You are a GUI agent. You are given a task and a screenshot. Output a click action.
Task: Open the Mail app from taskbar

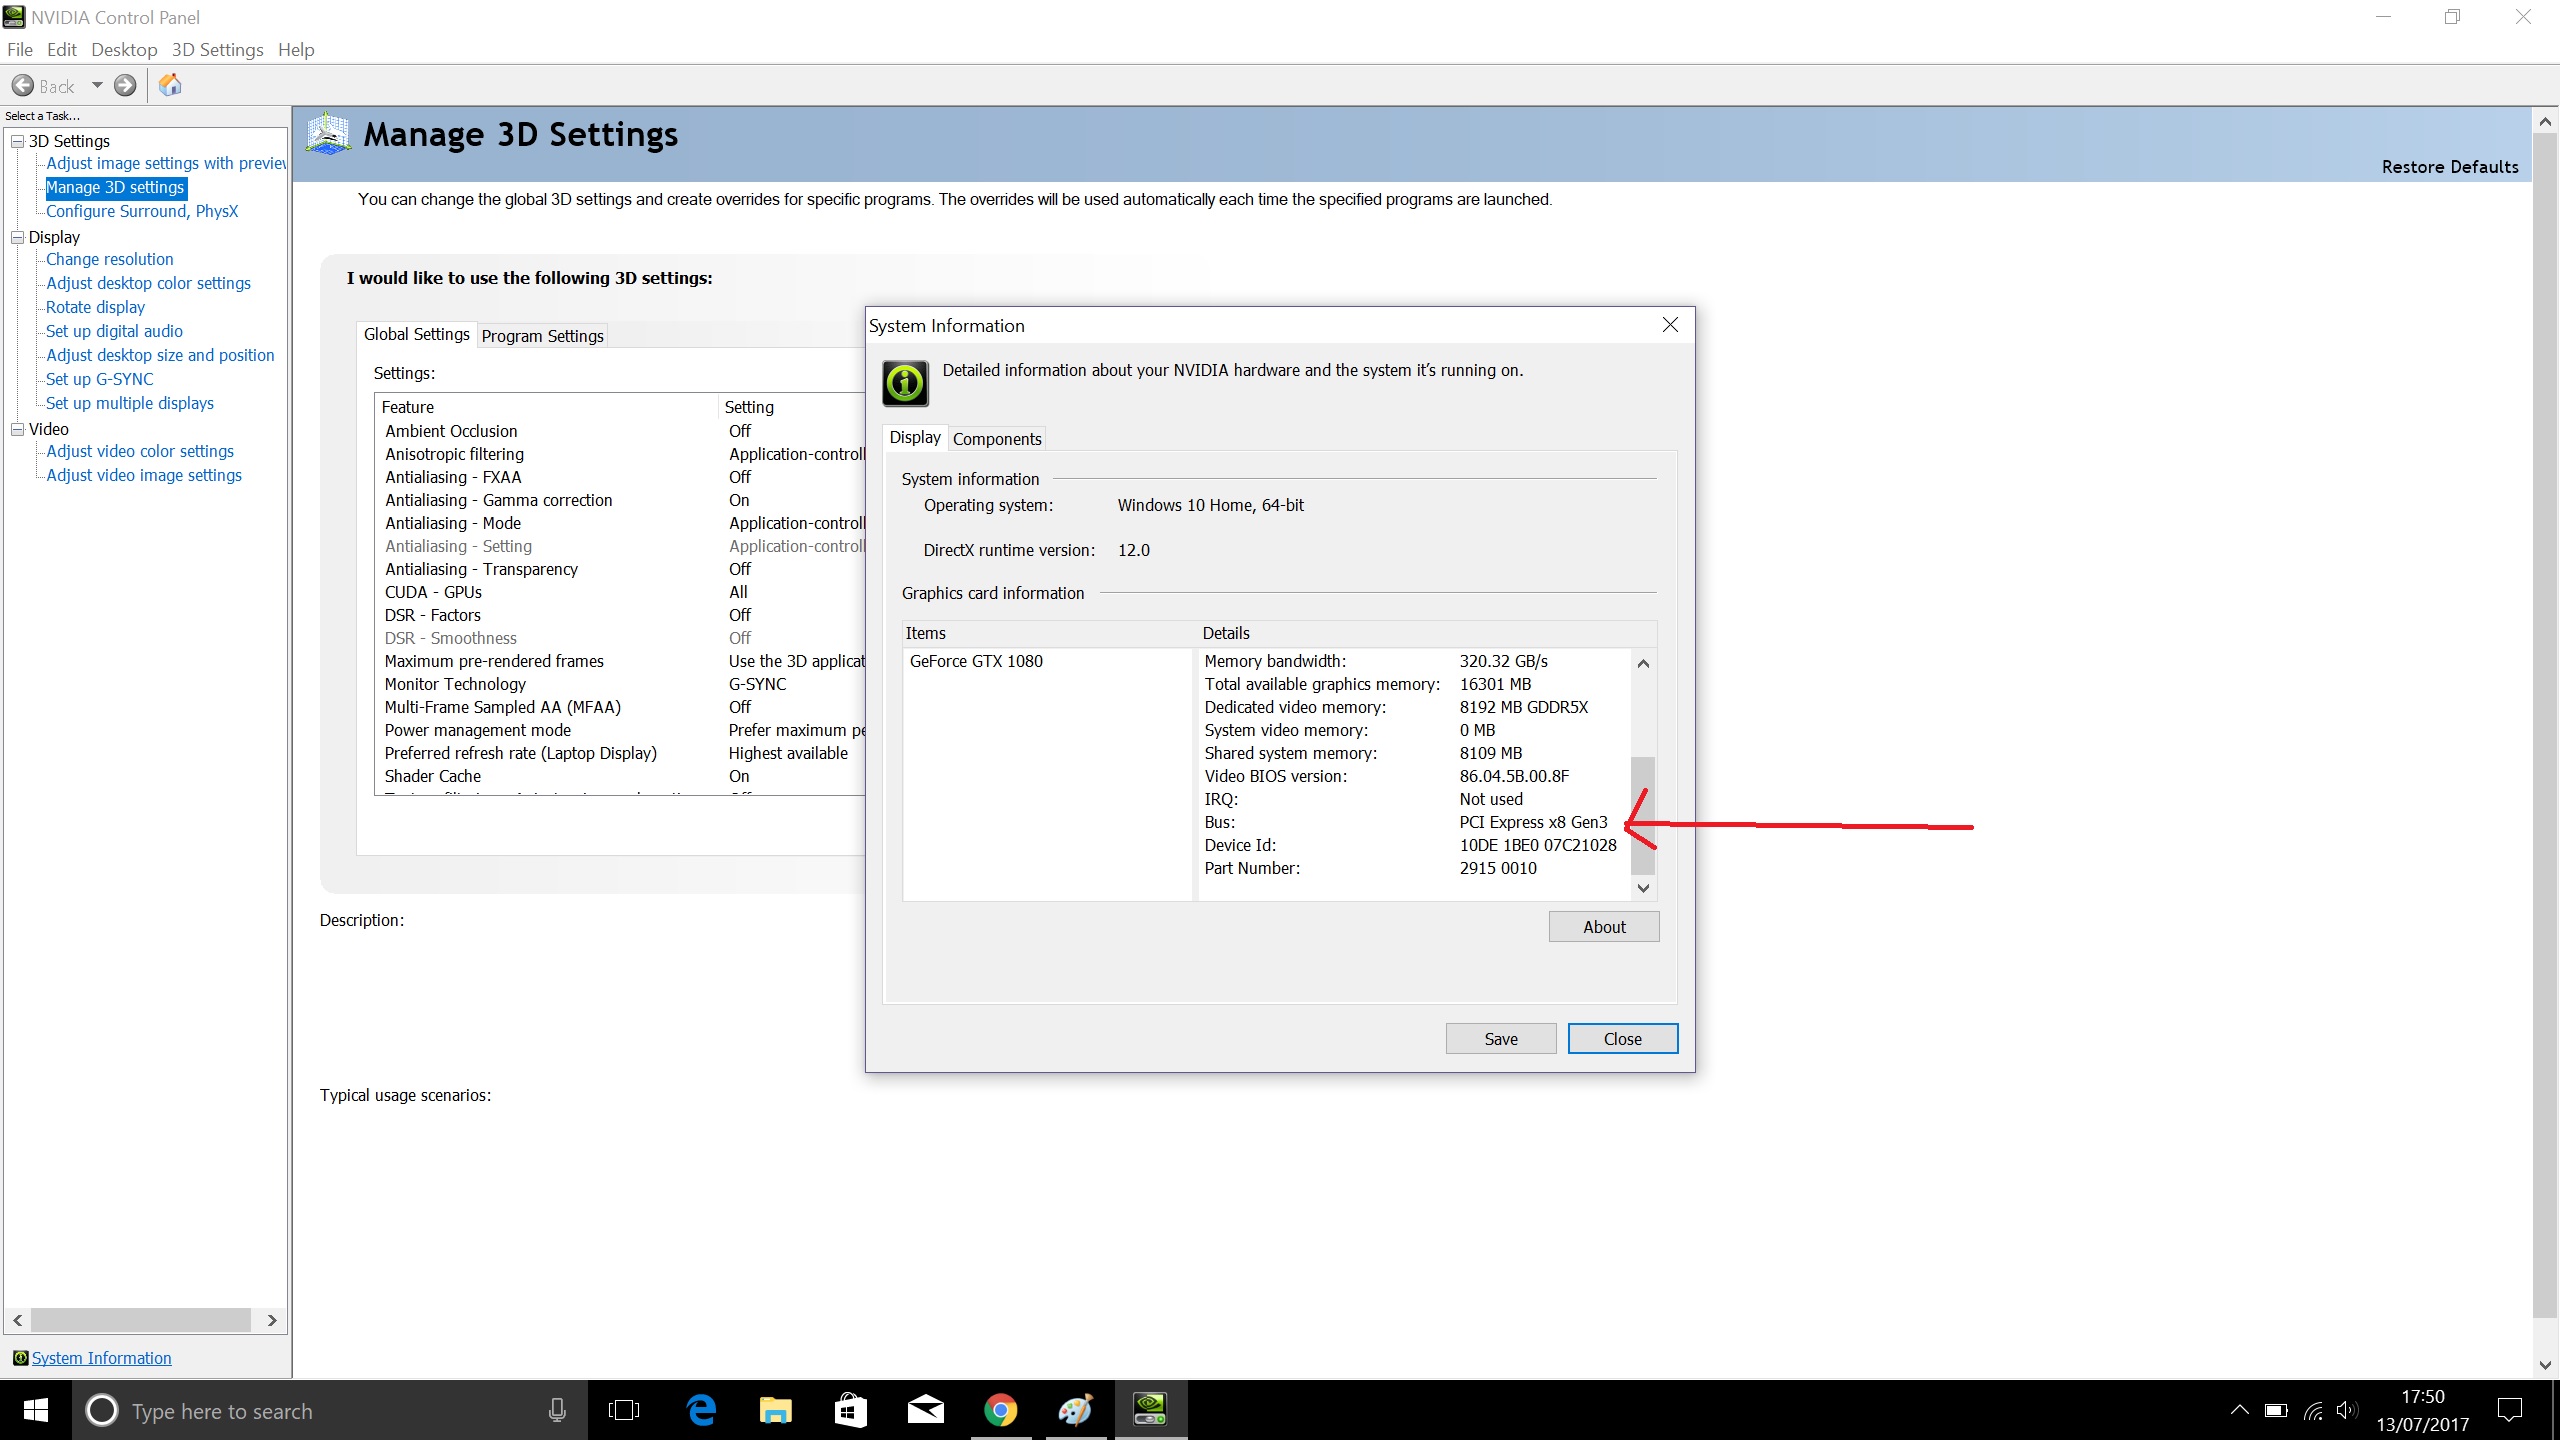(925, 1410)
